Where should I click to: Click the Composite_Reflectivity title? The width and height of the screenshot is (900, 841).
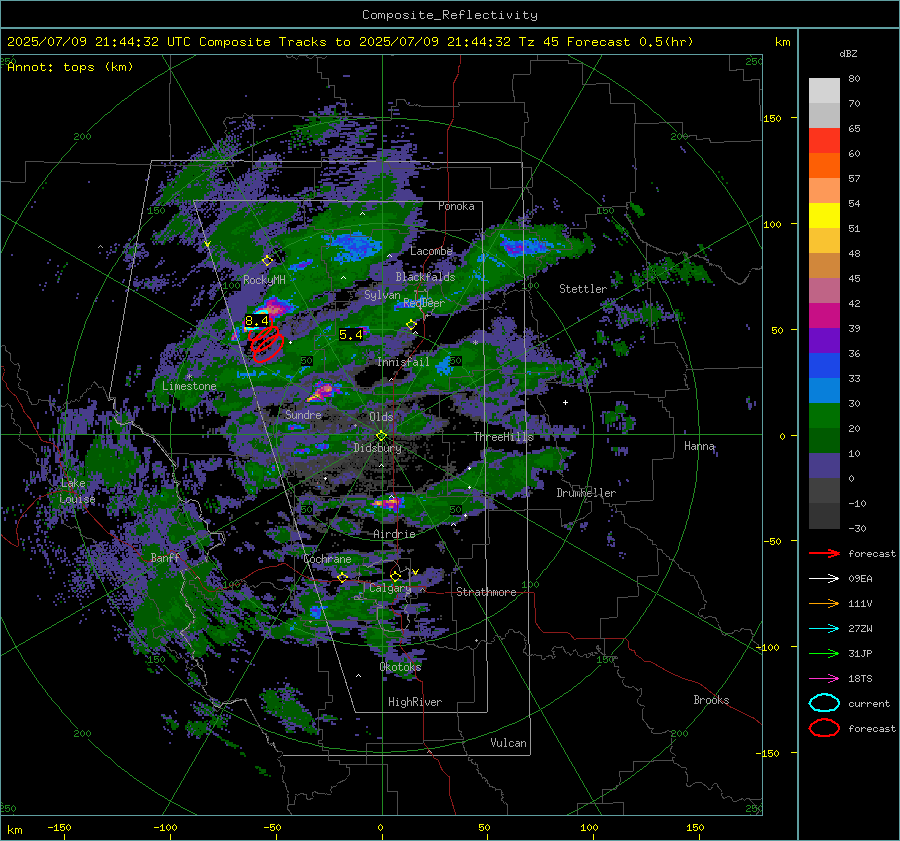450,15
